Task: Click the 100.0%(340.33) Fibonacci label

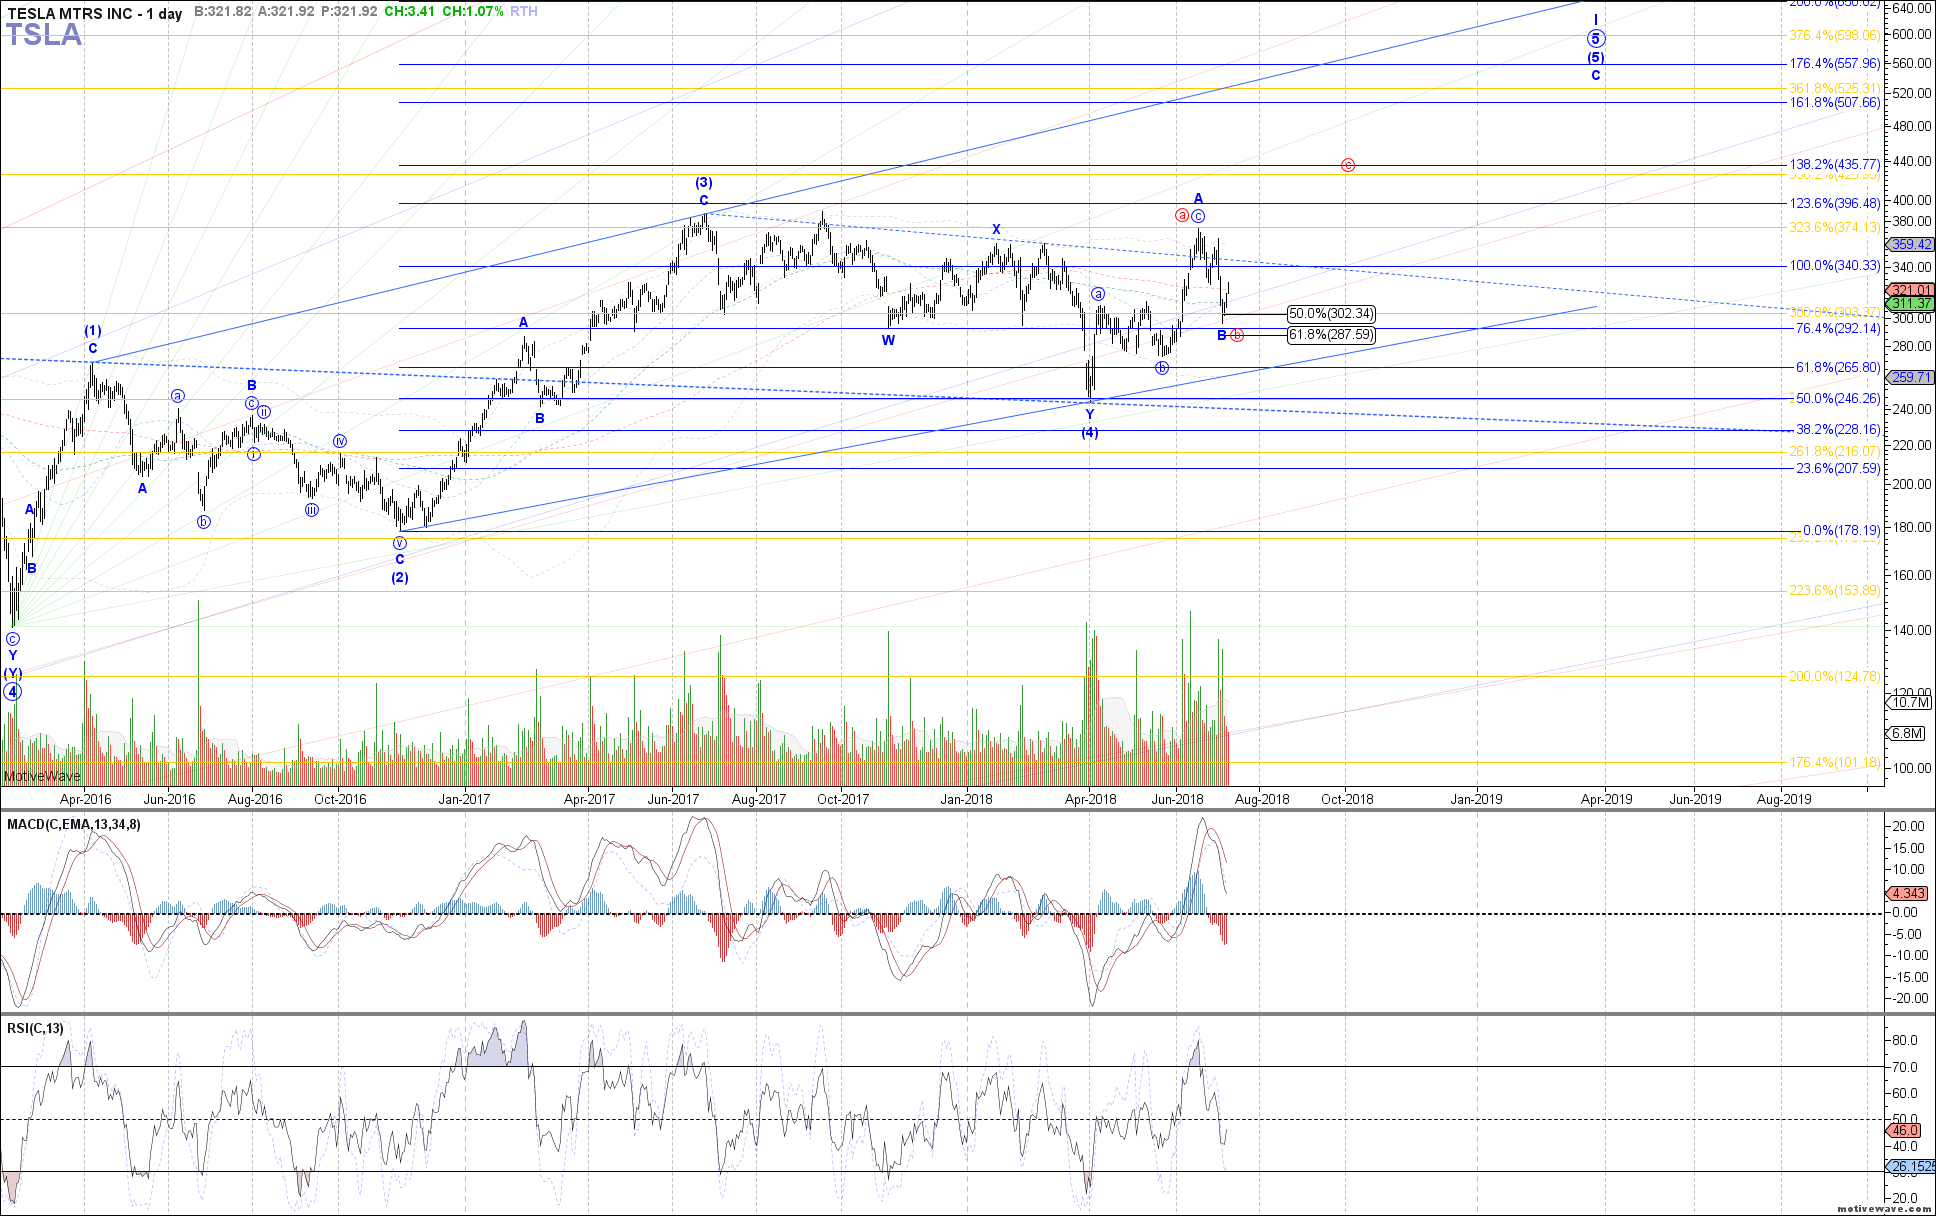Action: point(1834,266)
